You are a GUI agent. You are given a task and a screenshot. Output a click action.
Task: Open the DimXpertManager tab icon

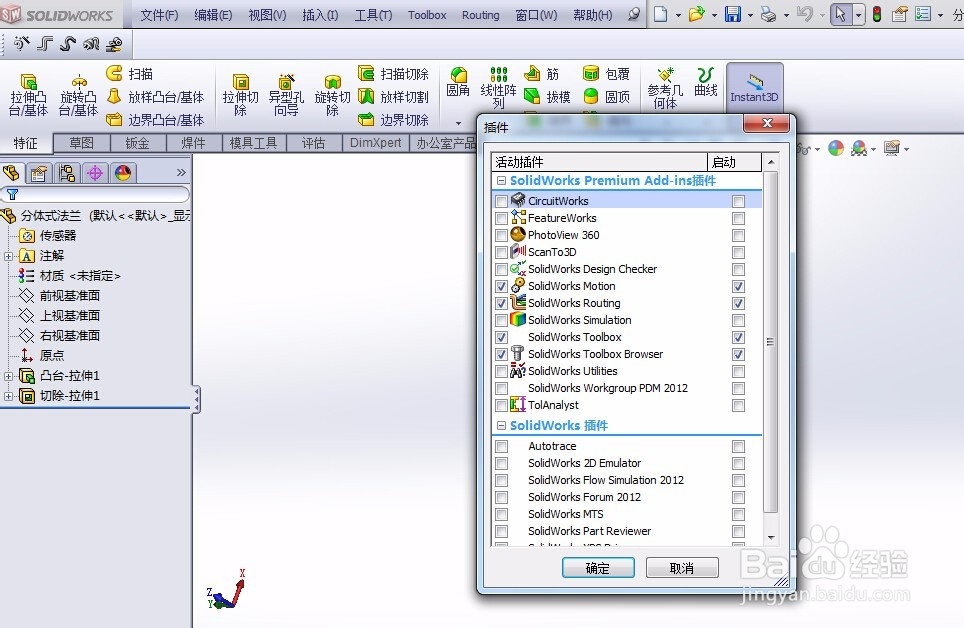point(95,173)
